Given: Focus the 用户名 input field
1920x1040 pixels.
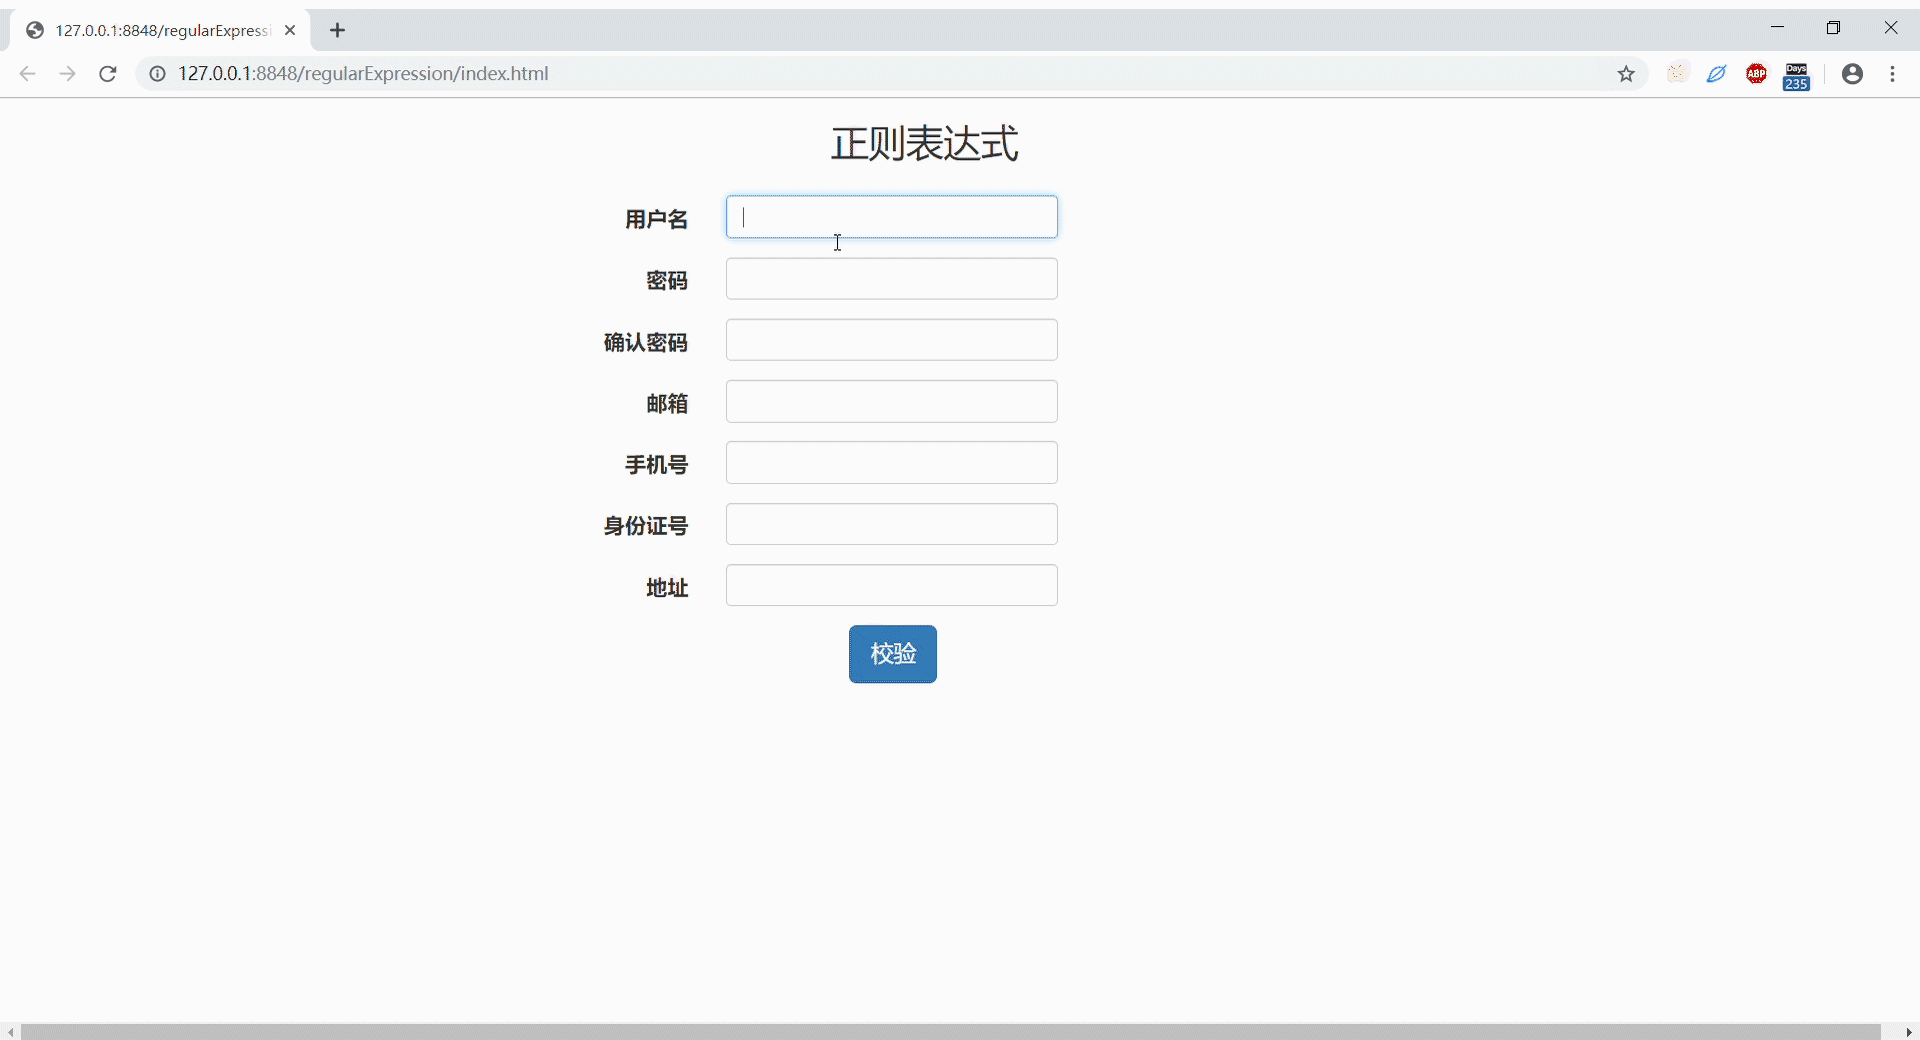Looking at the screenshot, I should pos(891,217).
